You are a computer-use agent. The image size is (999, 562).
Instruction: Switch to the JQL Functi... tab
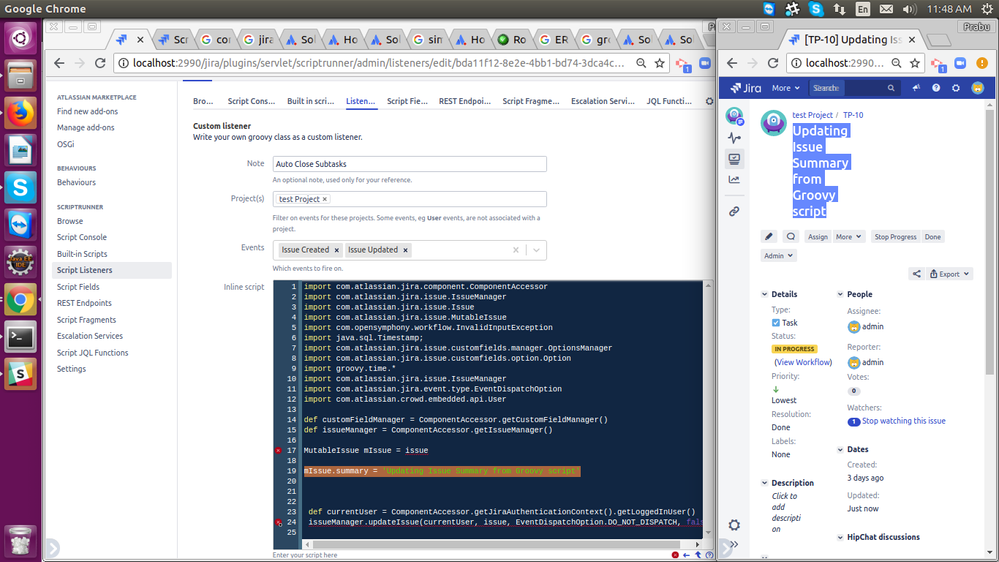coord(669,101)
